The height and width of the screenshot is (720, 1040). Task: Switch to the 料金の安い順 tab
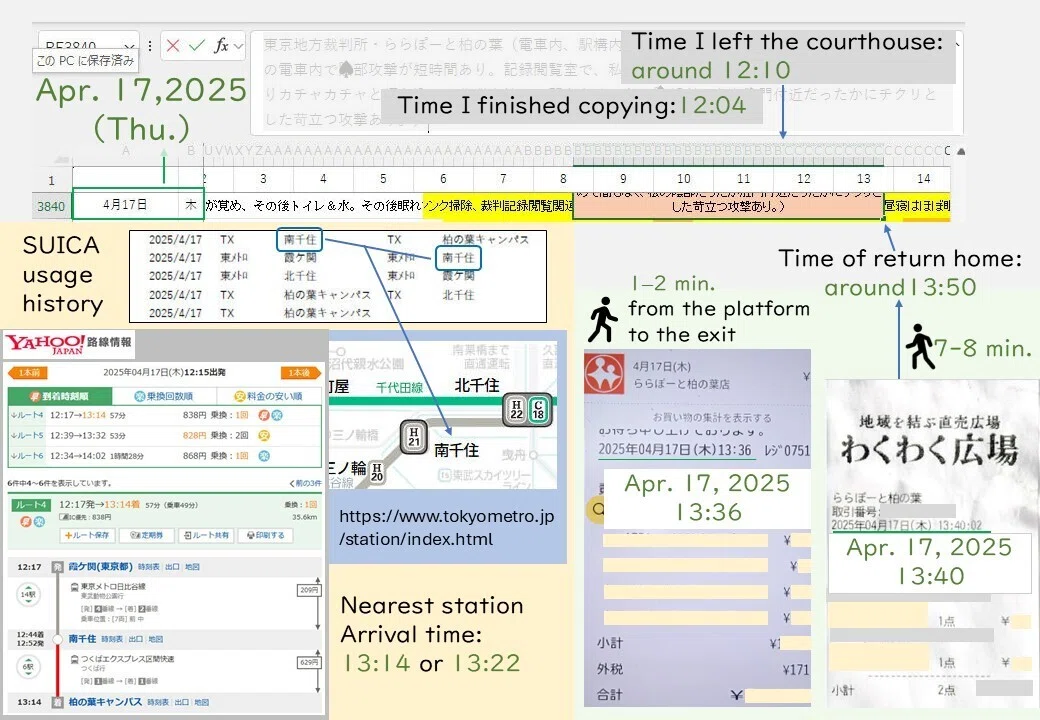(269, 396)
